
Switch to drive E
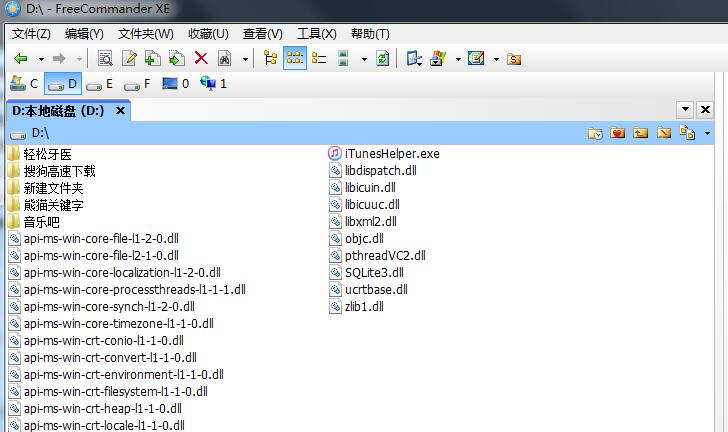pos(99,84)
